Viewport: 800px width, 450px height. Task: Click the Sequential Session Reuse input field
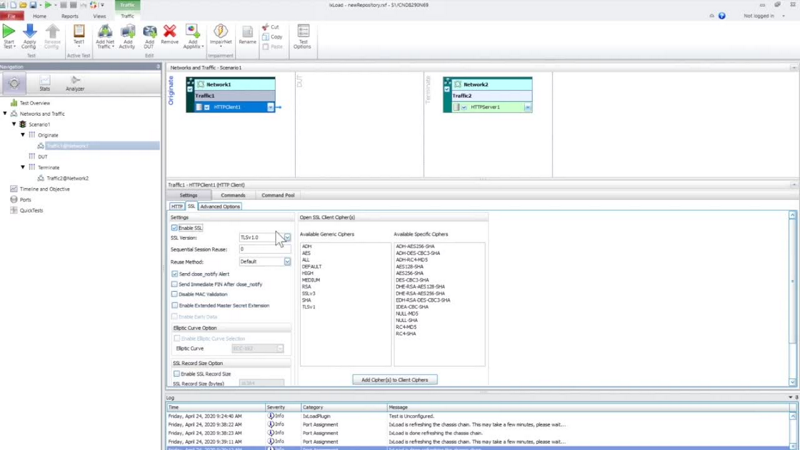(x=265, y=249)
